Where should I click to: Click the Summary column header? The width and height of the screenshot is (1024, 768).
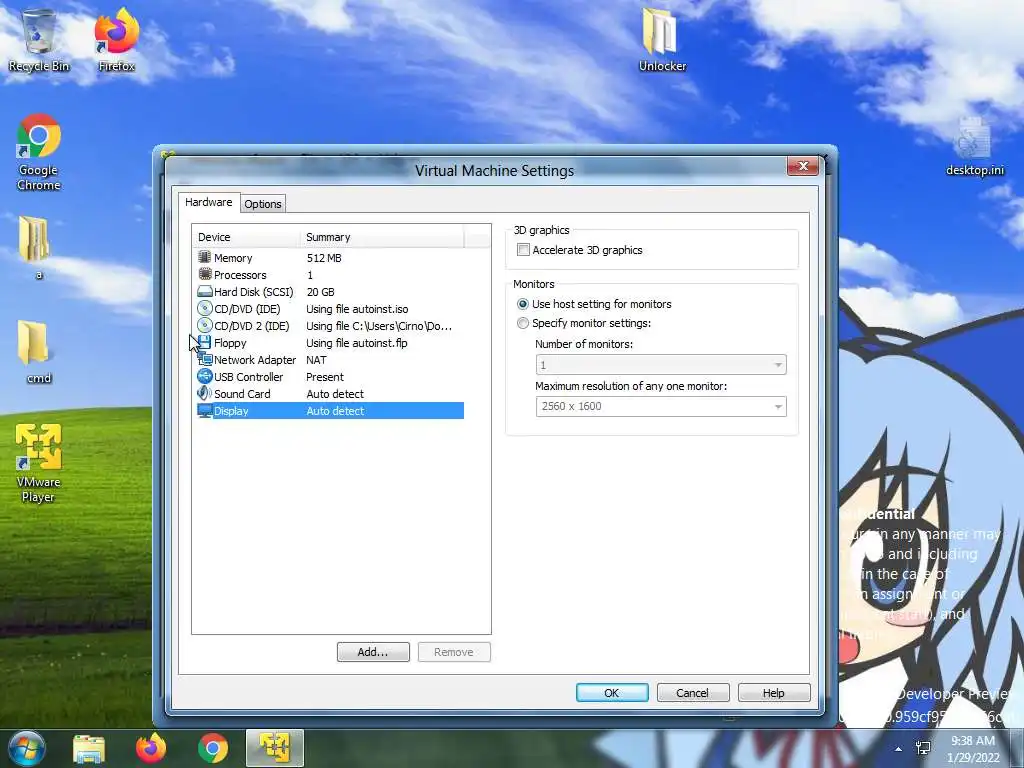coord(382,237)
